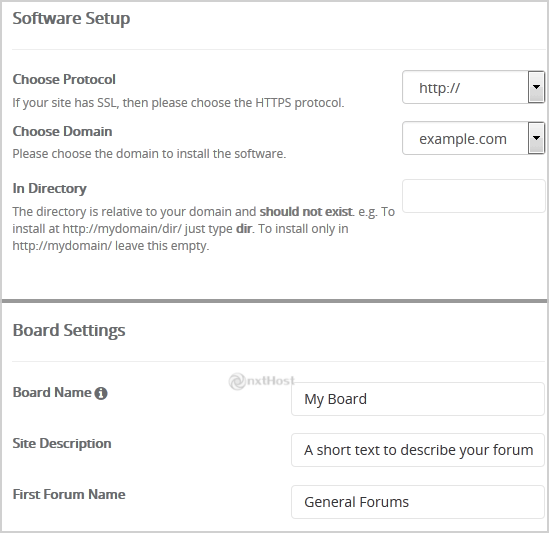The image size is (549, 533).
Task: Click the Board Name label
Action: click(x=52, y=393)
